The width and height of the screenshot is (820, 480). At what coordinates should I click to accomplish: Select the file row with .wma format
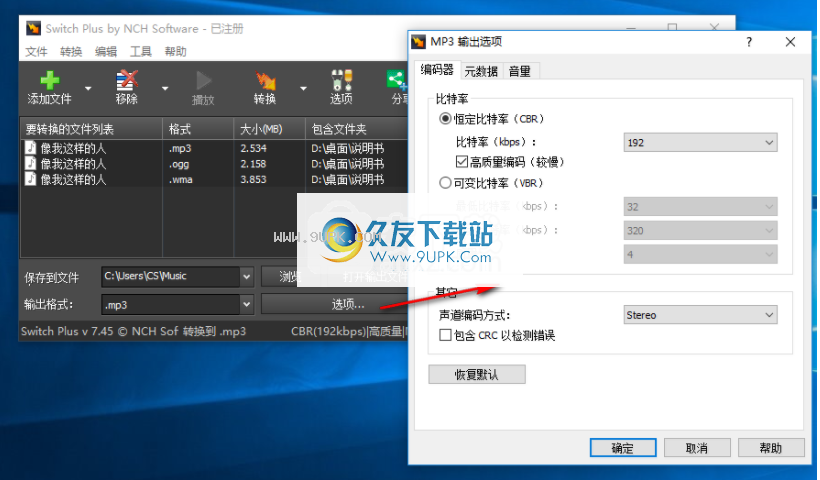214,179
